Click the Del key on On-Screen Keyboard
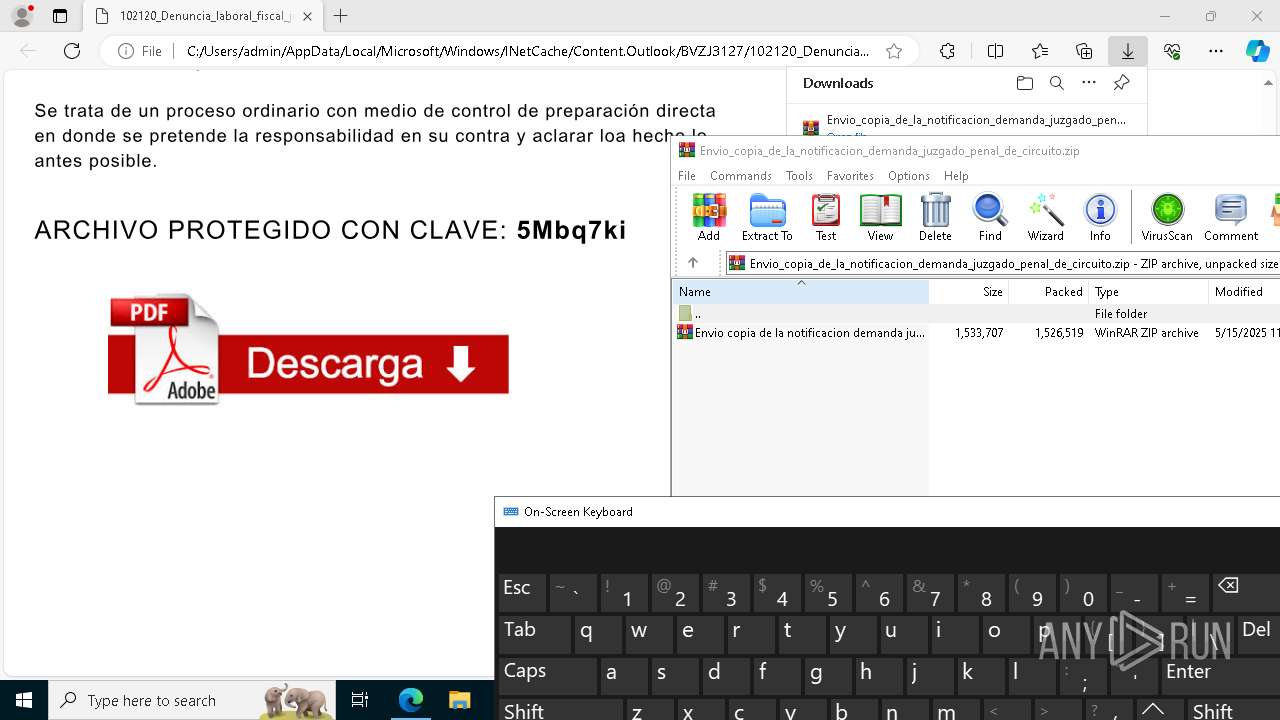The height and width of the screenshot is (720, 1280). 1257,635
